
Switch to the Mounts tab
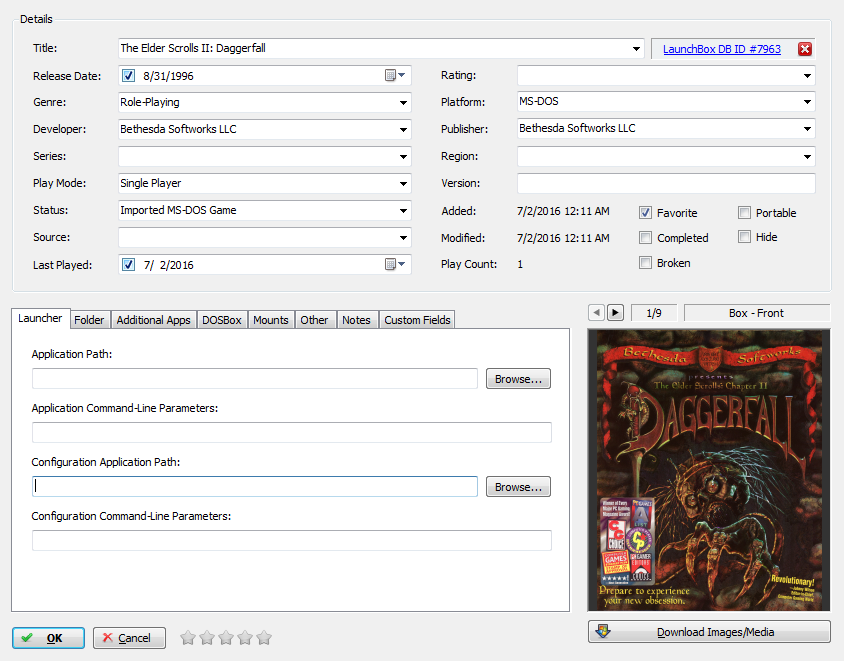[x=271, y=320]
